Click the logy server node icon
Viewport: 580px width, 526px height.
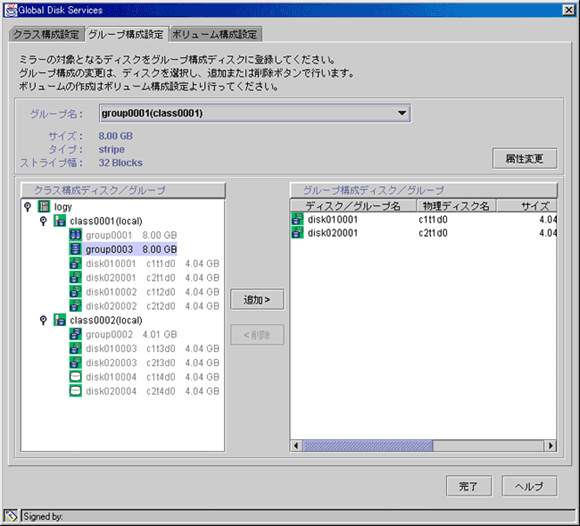pyautogui.click(x=44, y=206)
